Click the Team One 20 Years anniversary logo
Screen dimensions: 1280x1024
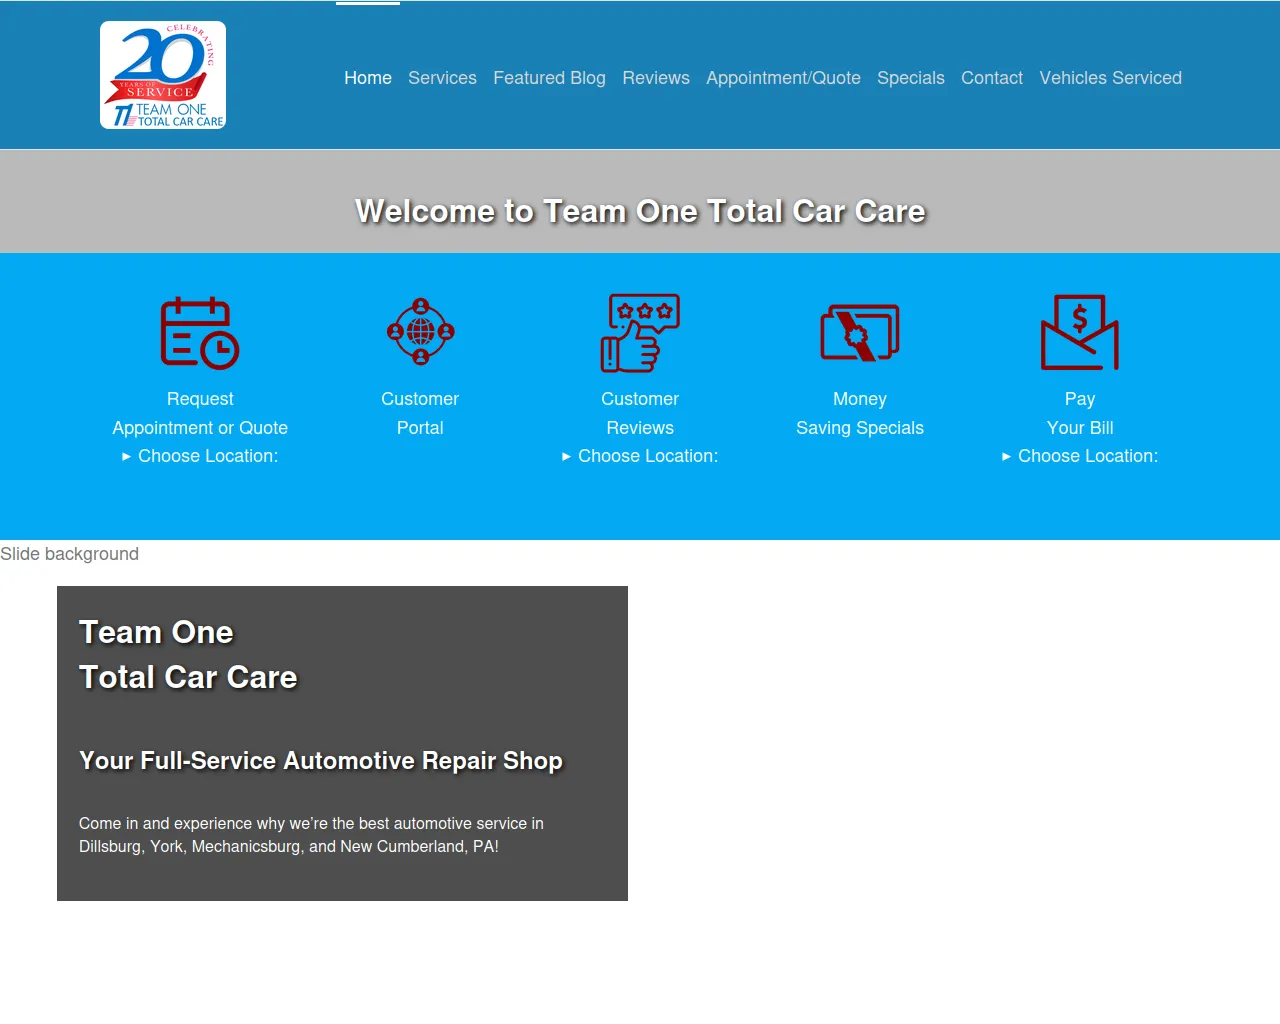[162, 74]
